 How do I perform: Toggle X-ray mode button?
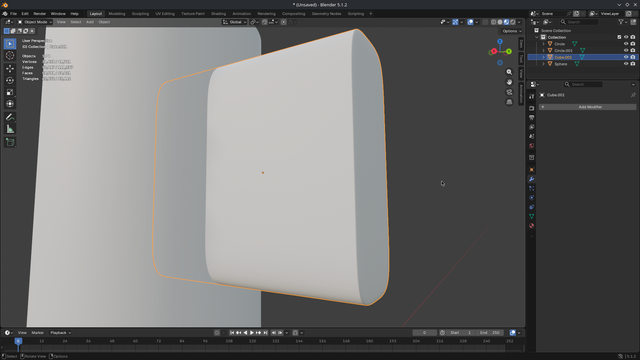[485, 22]
